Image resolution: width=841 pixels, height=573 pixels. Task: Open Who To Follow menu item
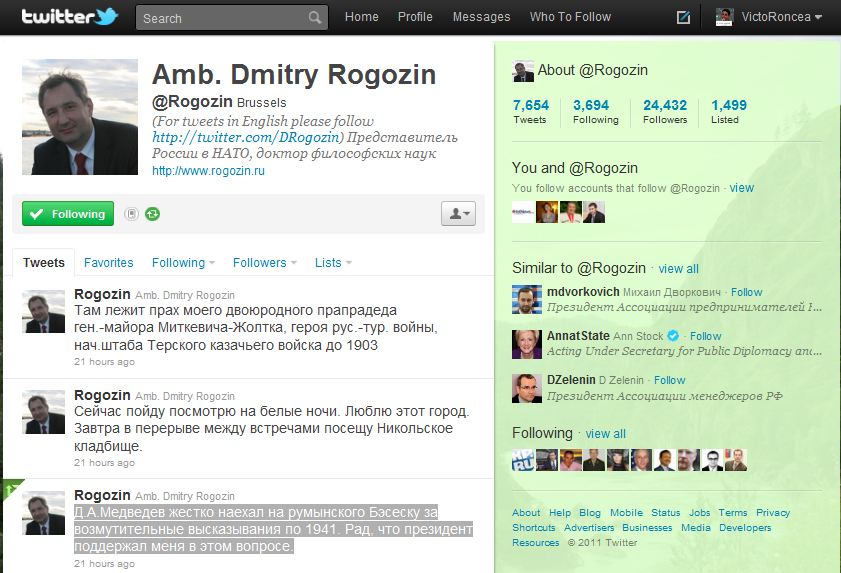[570, 17]
